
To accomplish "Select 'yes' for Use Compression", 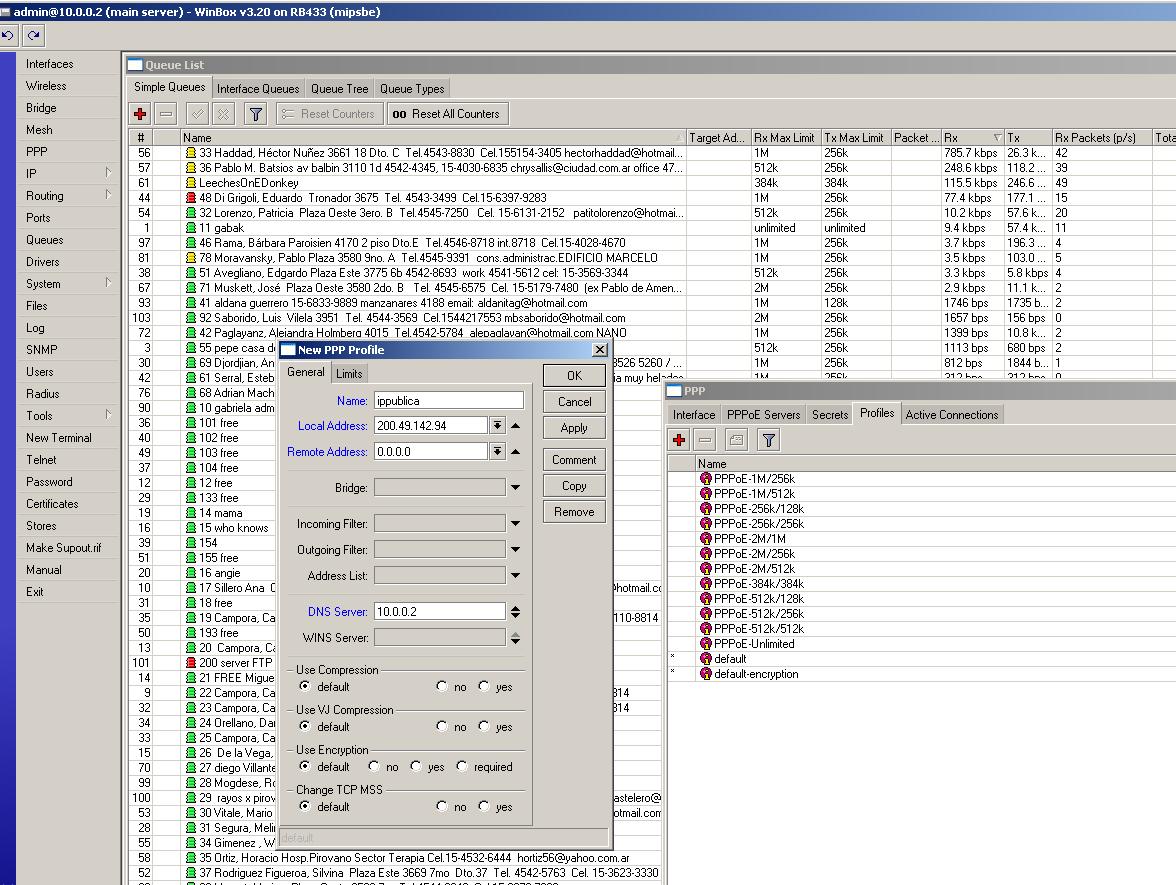I will [x=485, y=687].
